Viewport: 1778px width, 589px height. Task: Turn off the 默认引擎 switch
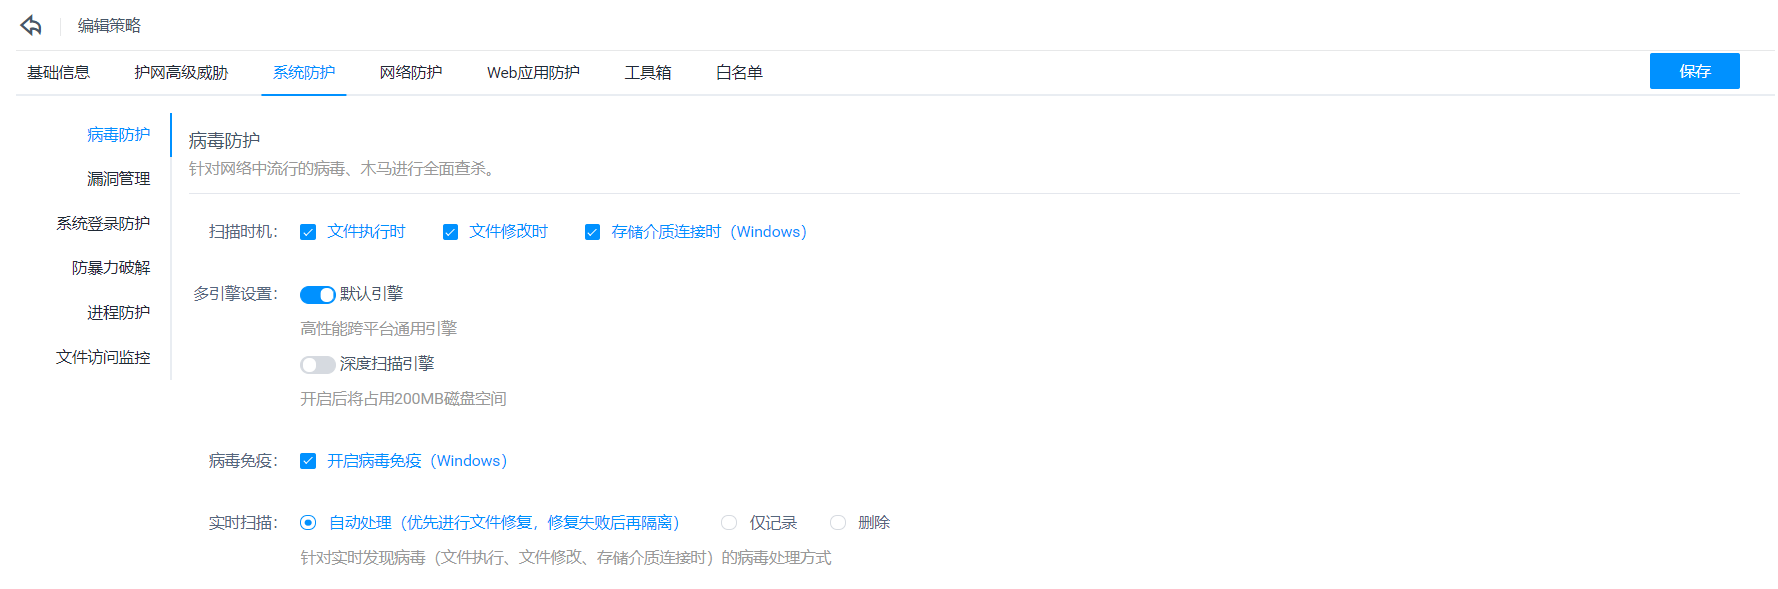(x=317, y=294)
